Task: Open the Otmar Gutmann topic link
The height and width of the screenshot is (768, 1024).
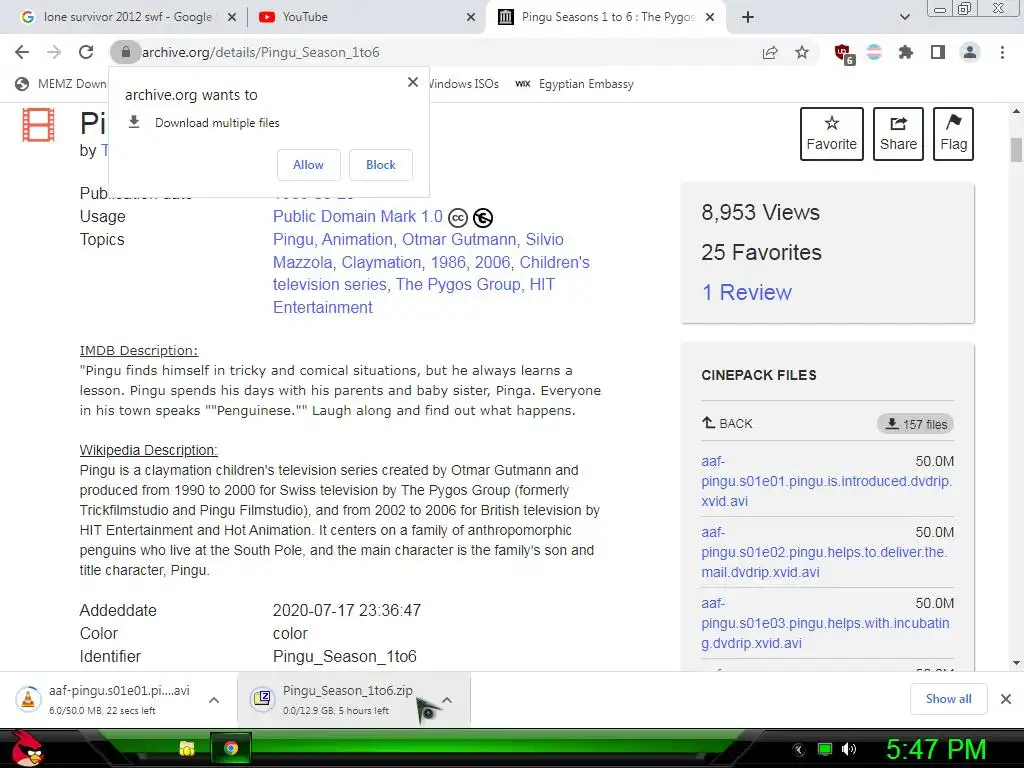Action: (458, 240)
